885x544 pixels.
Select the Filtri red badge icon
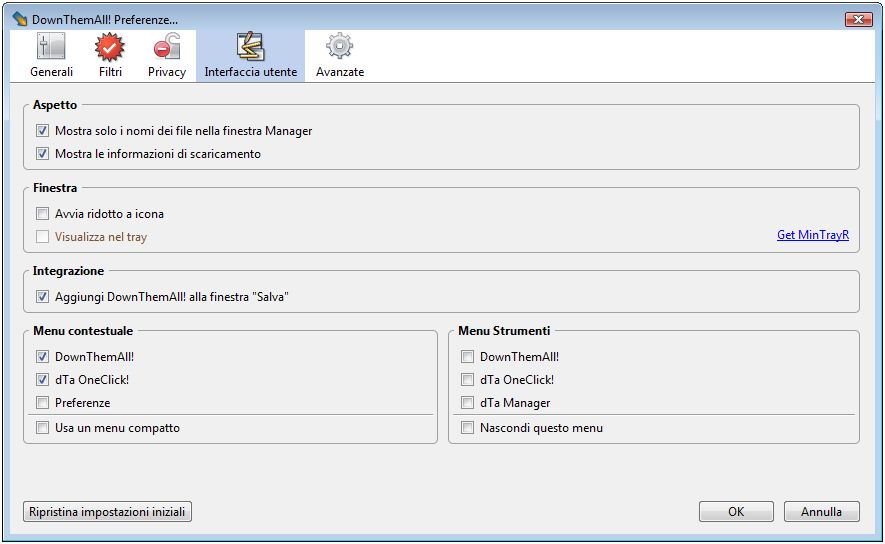pos(110,47)
